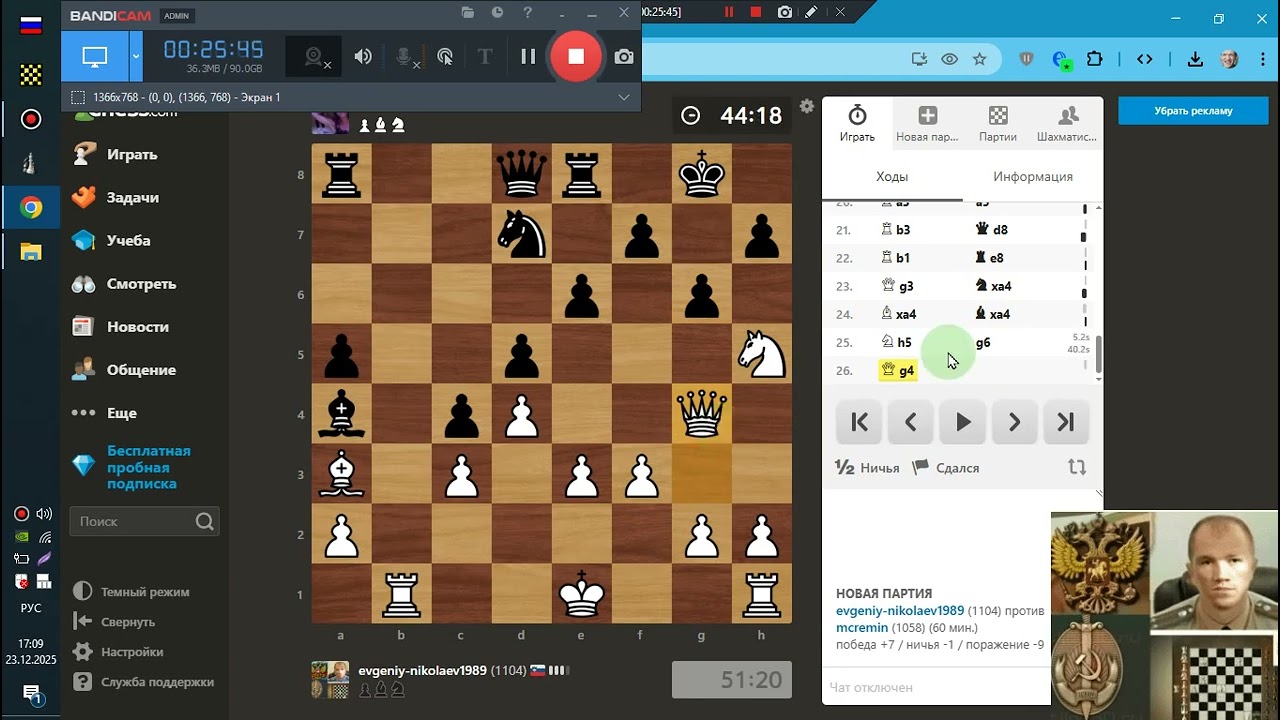1280x720 pixels.
Task: Take a screenshot with Bandicam's camera icon
Action: pyautogui.click(x=624, y=57)
